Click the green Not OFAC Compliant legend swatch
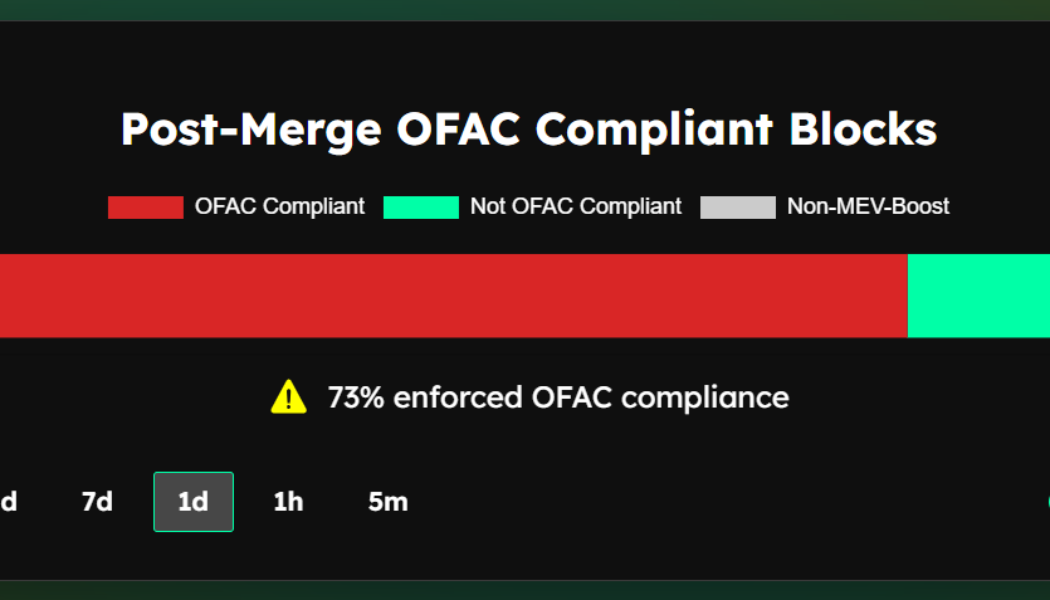This screenshot has width=1050, height=600. click(420, 206)
